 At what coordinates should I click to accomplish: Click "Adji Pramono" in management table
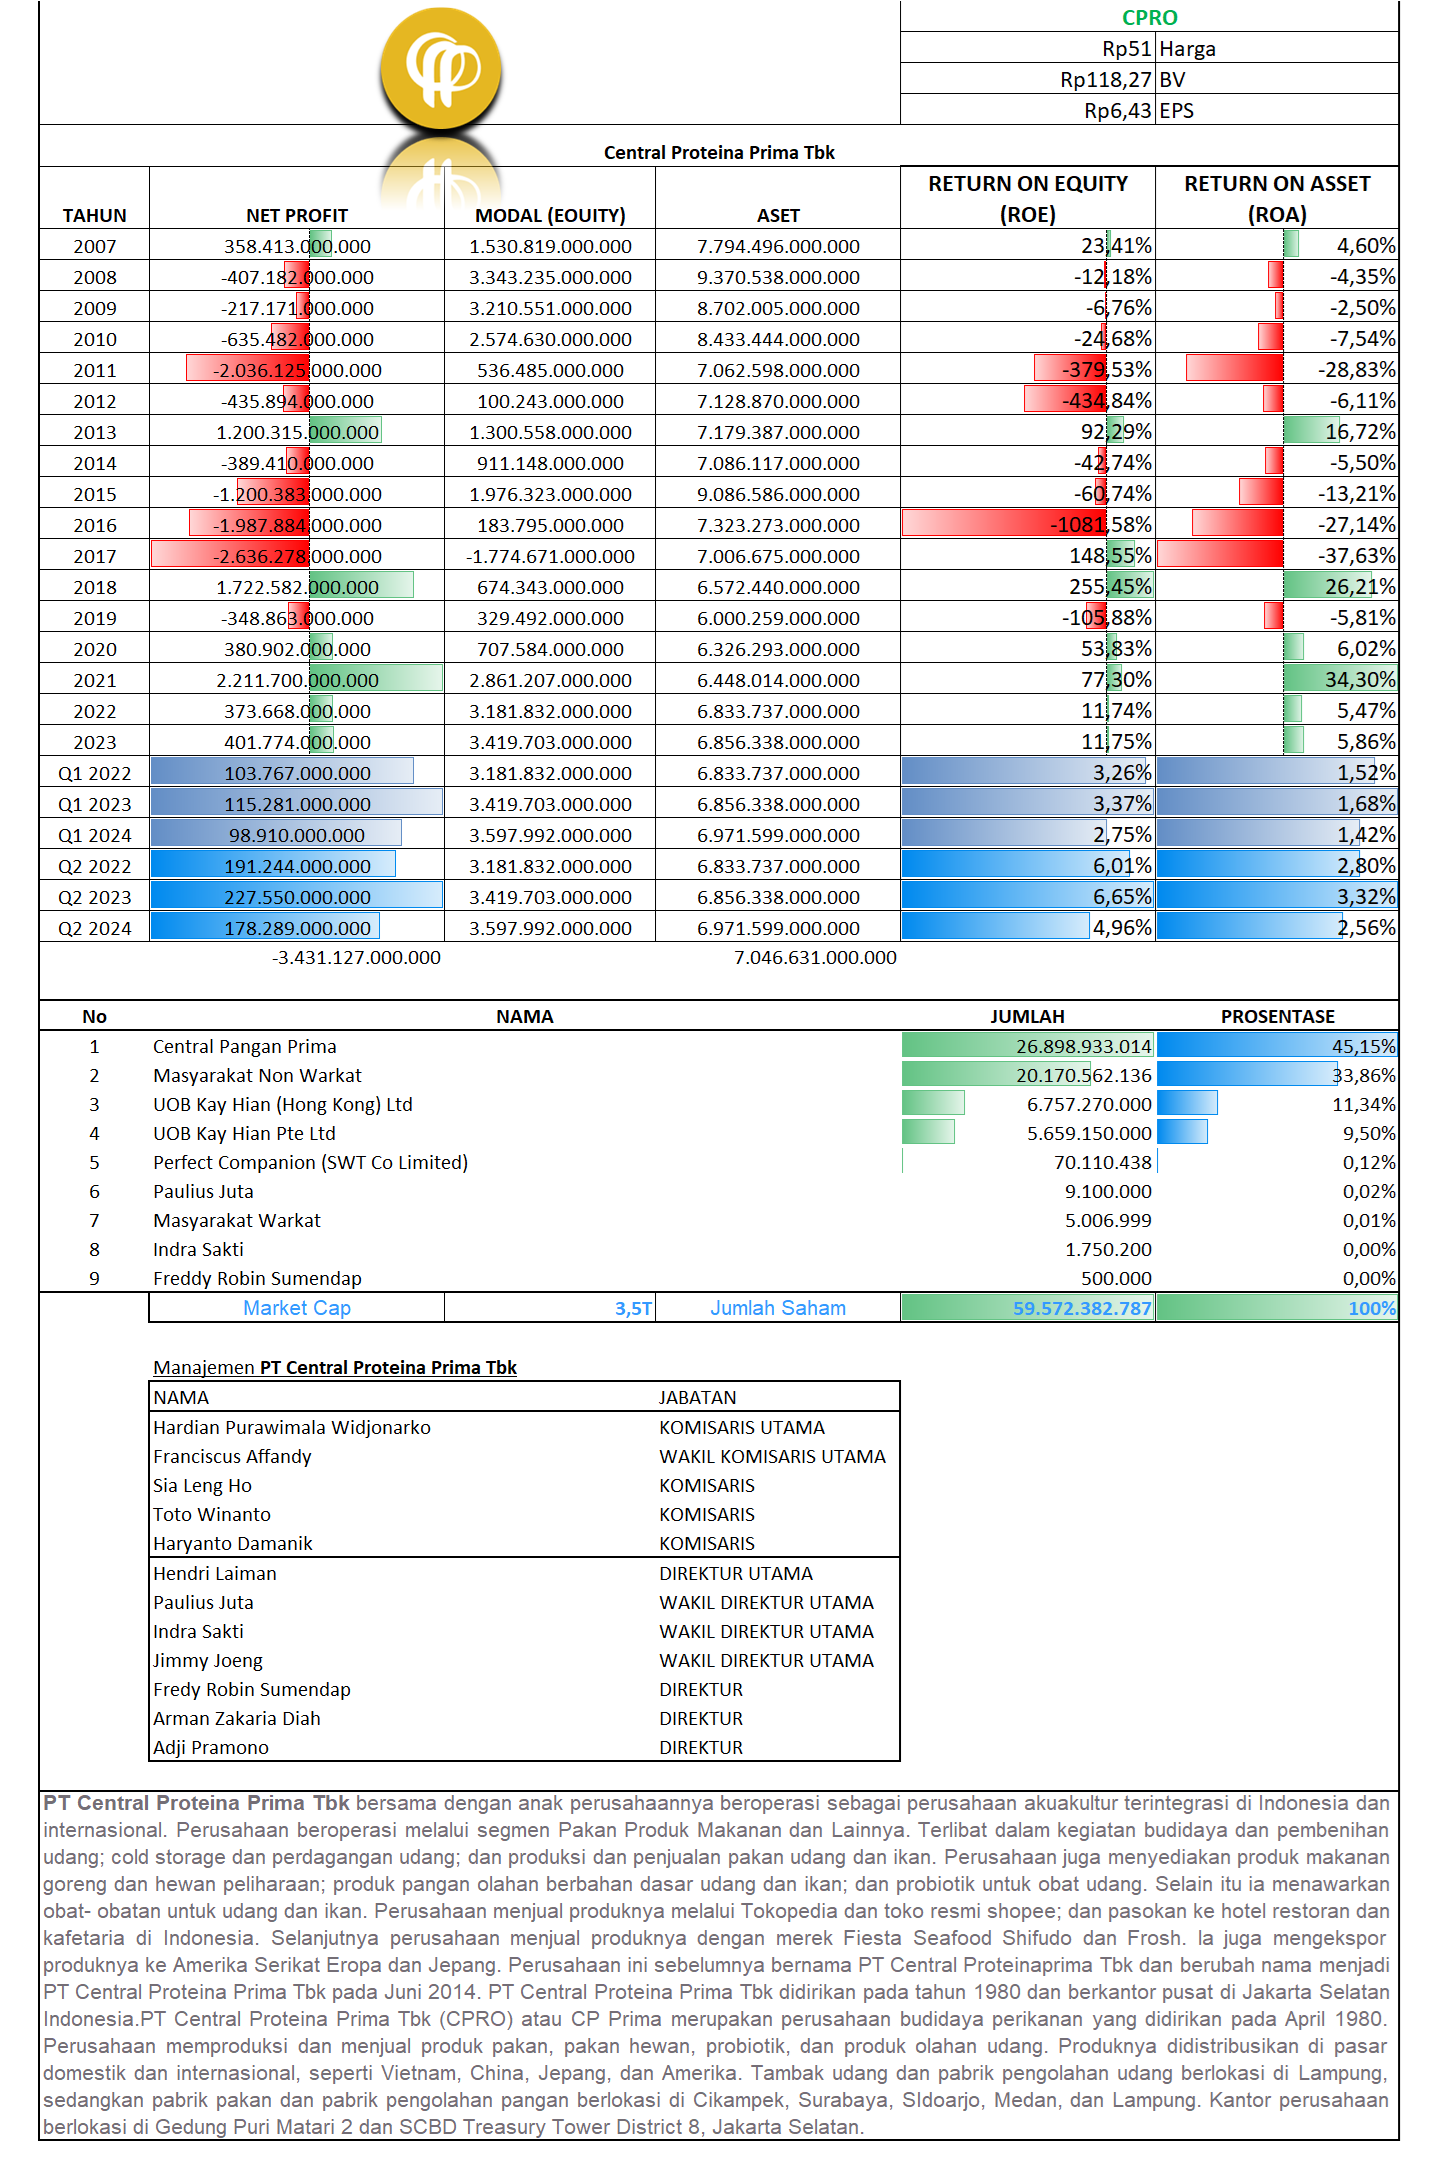pos(210,1747)
